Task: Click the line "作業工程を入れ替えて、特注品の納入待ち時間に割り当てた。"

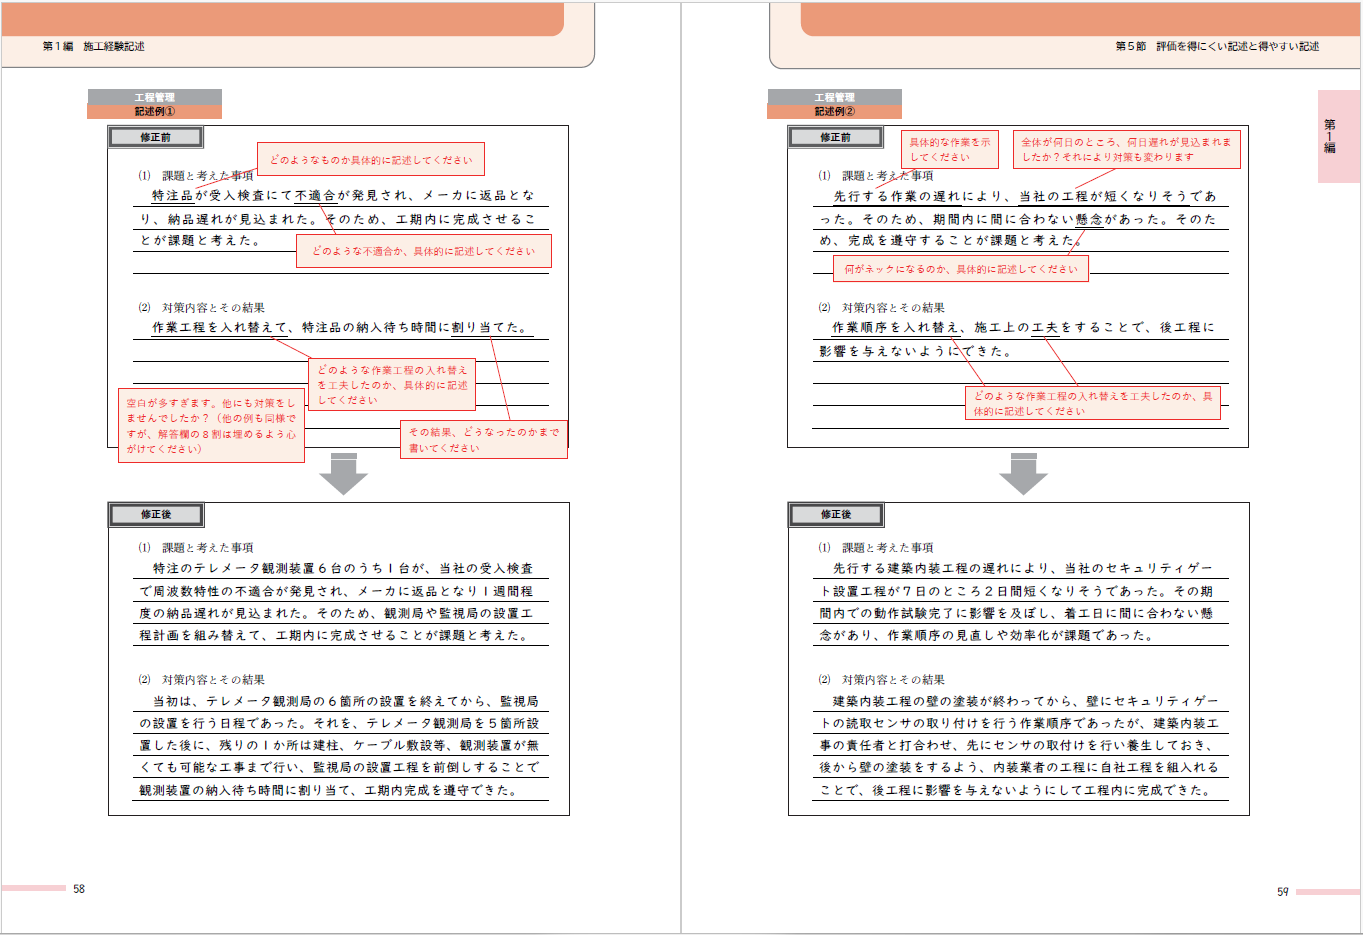Action: click(x=340, y=327)
